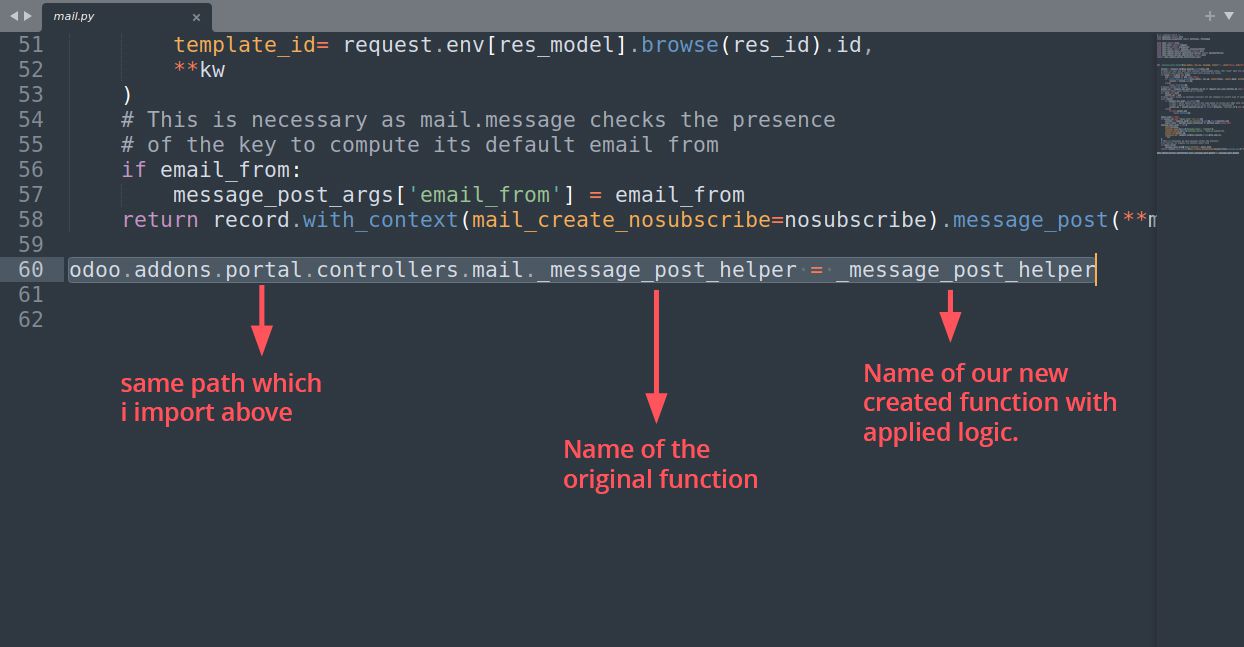Image resolution: width=1244 pixels, height=647 pixels.
Task: Click the string 'email_from' inside brackets
Action: coord(485,195)
